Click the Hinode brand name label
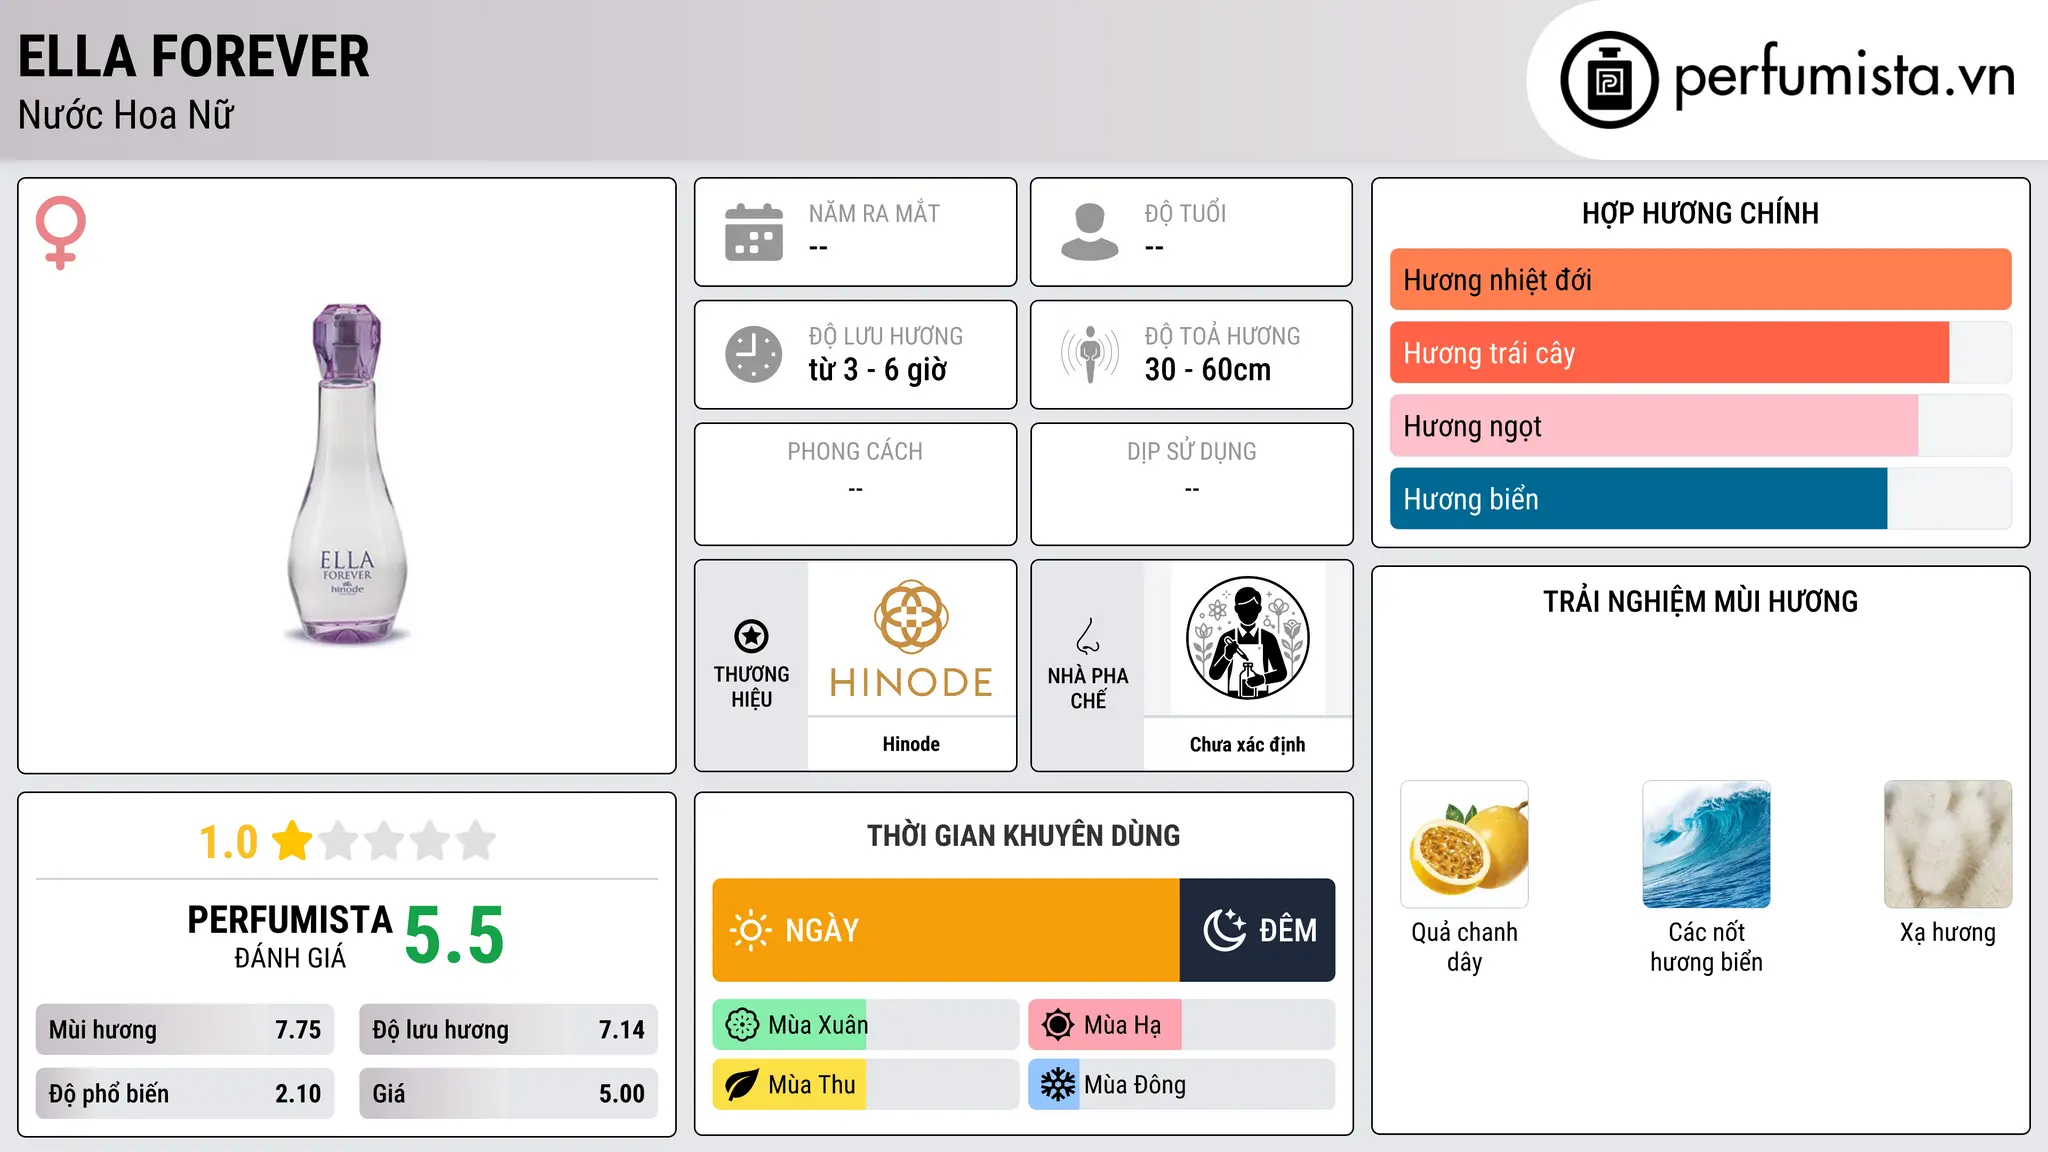 click(x=911, y=744)
